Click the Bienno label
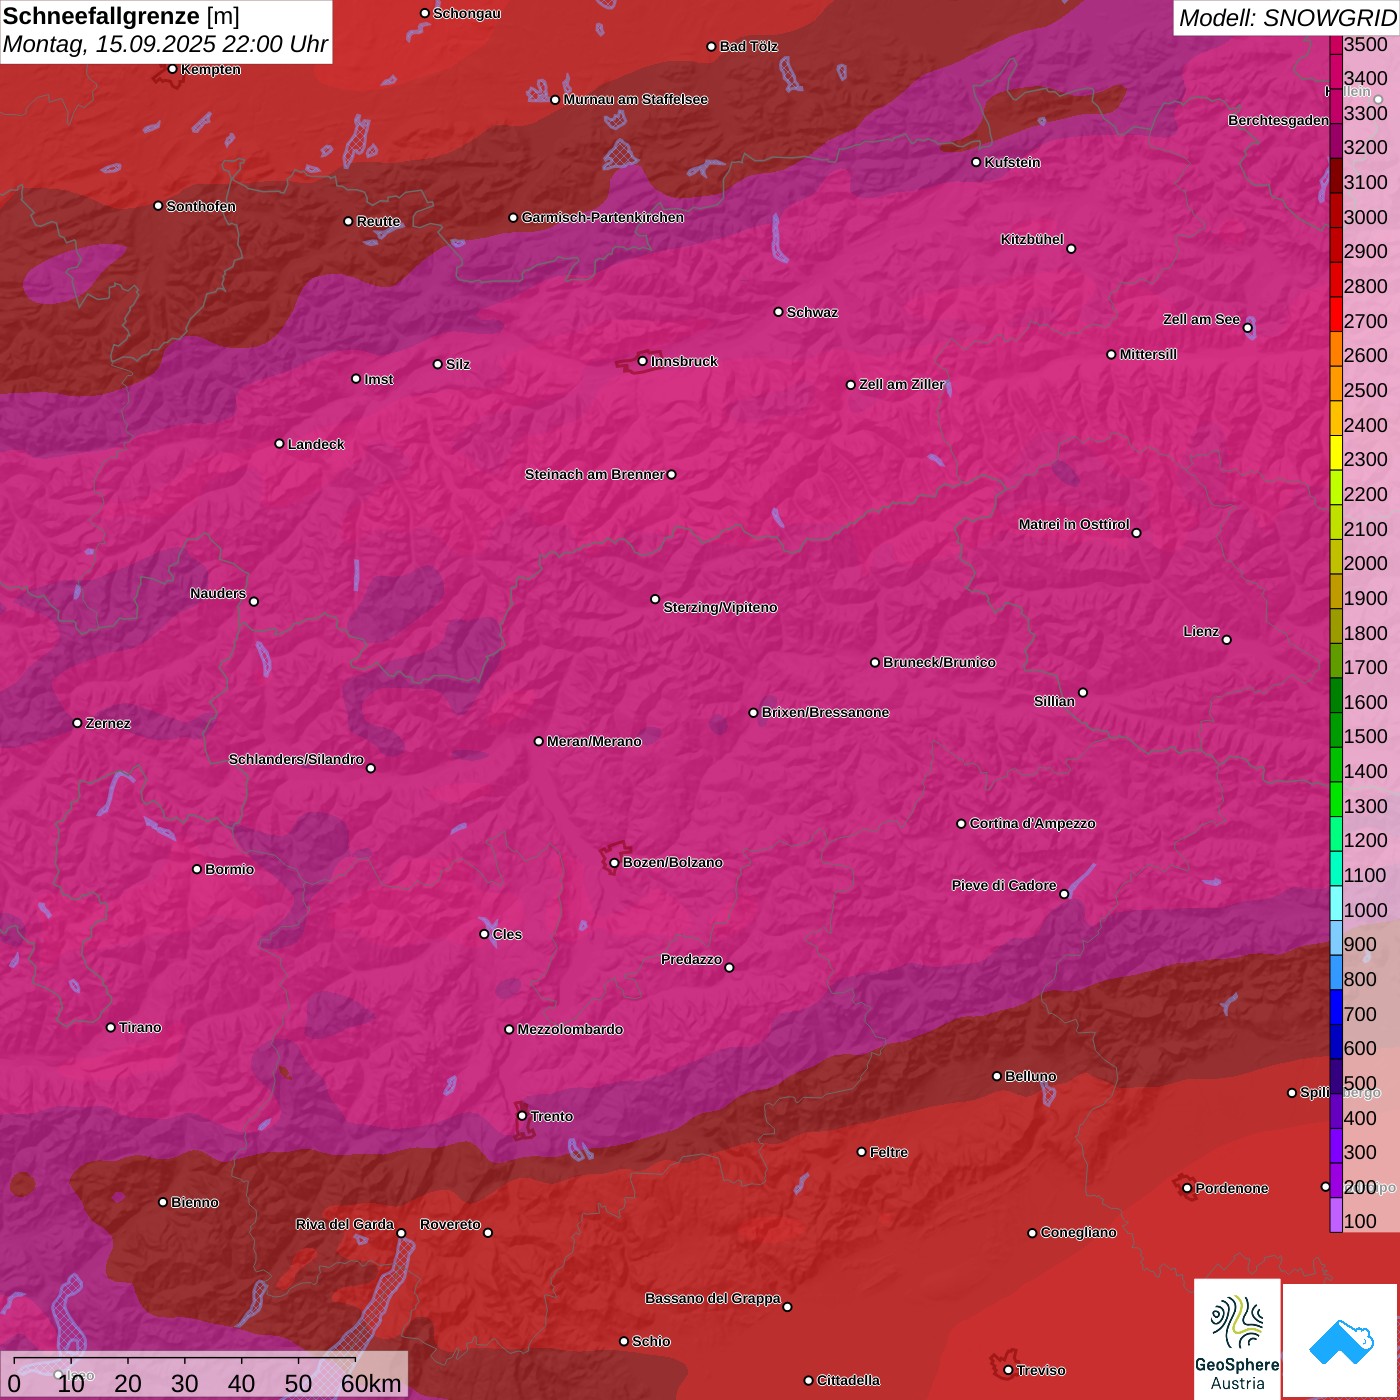 tap(194, 1202)
